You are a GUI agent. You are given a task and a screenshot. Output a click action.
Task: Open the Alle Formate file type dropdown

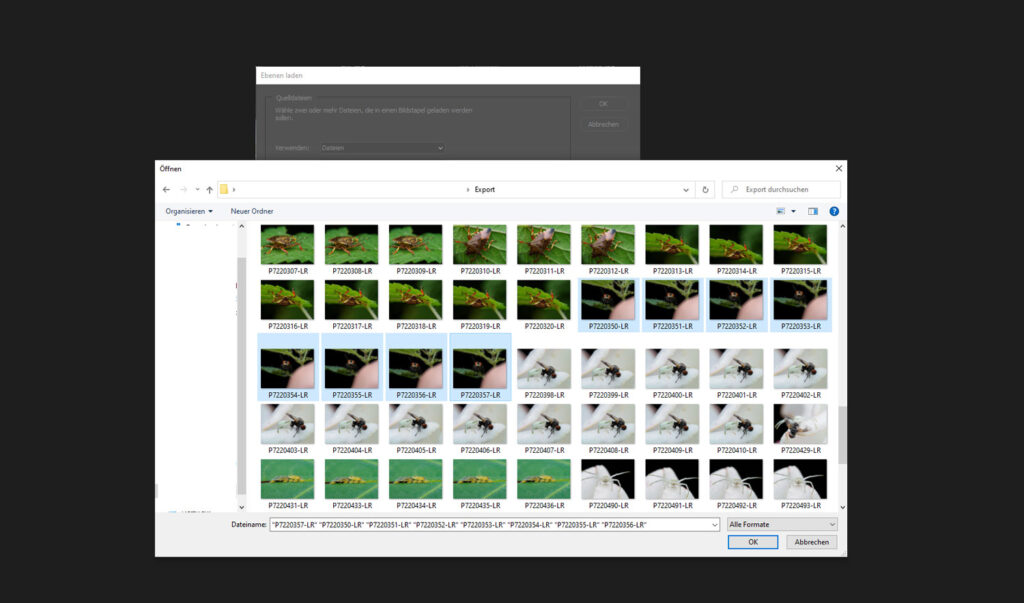(782, 524)
